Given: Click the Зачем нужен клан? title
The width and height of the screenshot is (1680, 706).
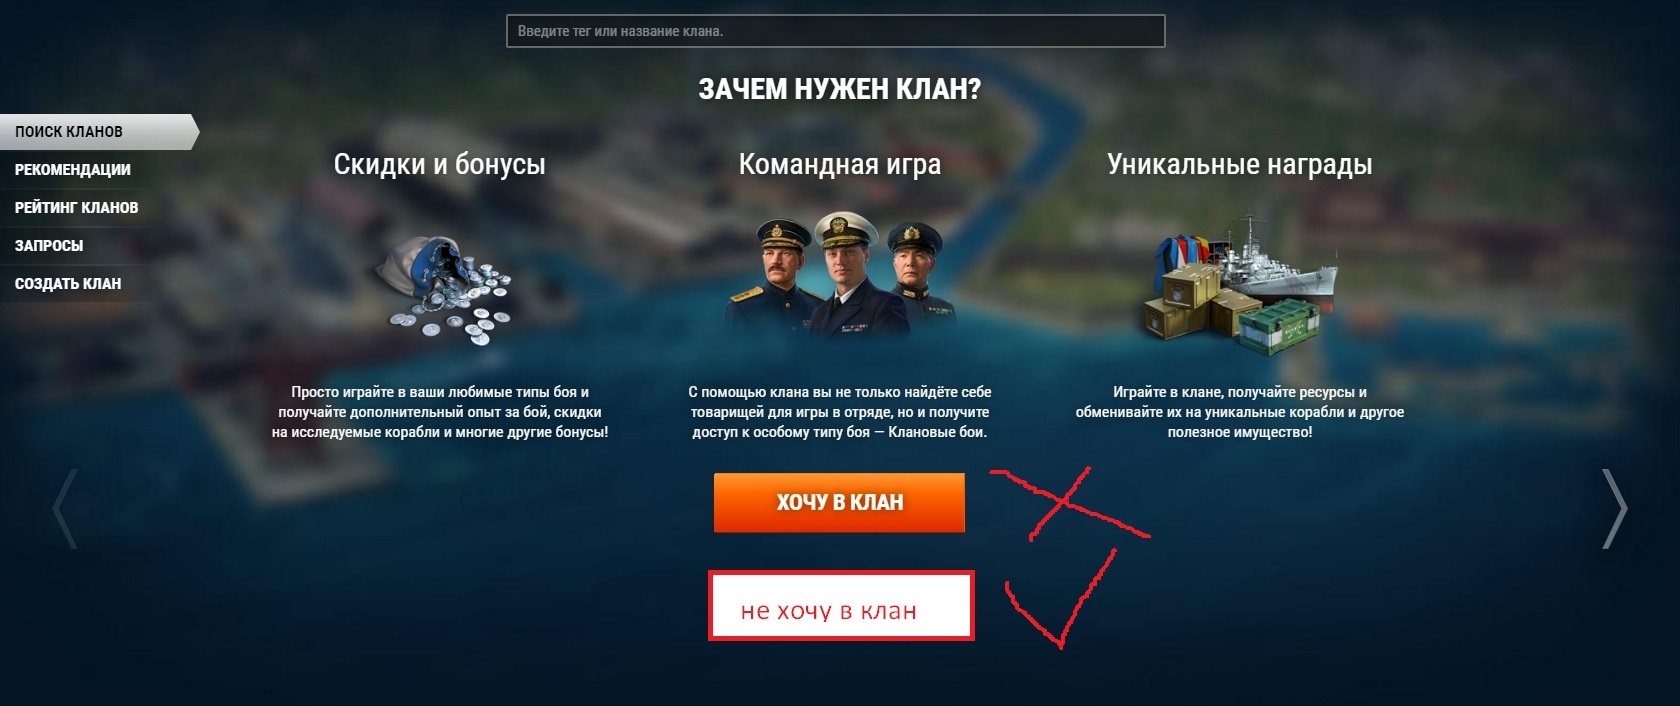Looking at the screenshot, I should coord(840,90).
